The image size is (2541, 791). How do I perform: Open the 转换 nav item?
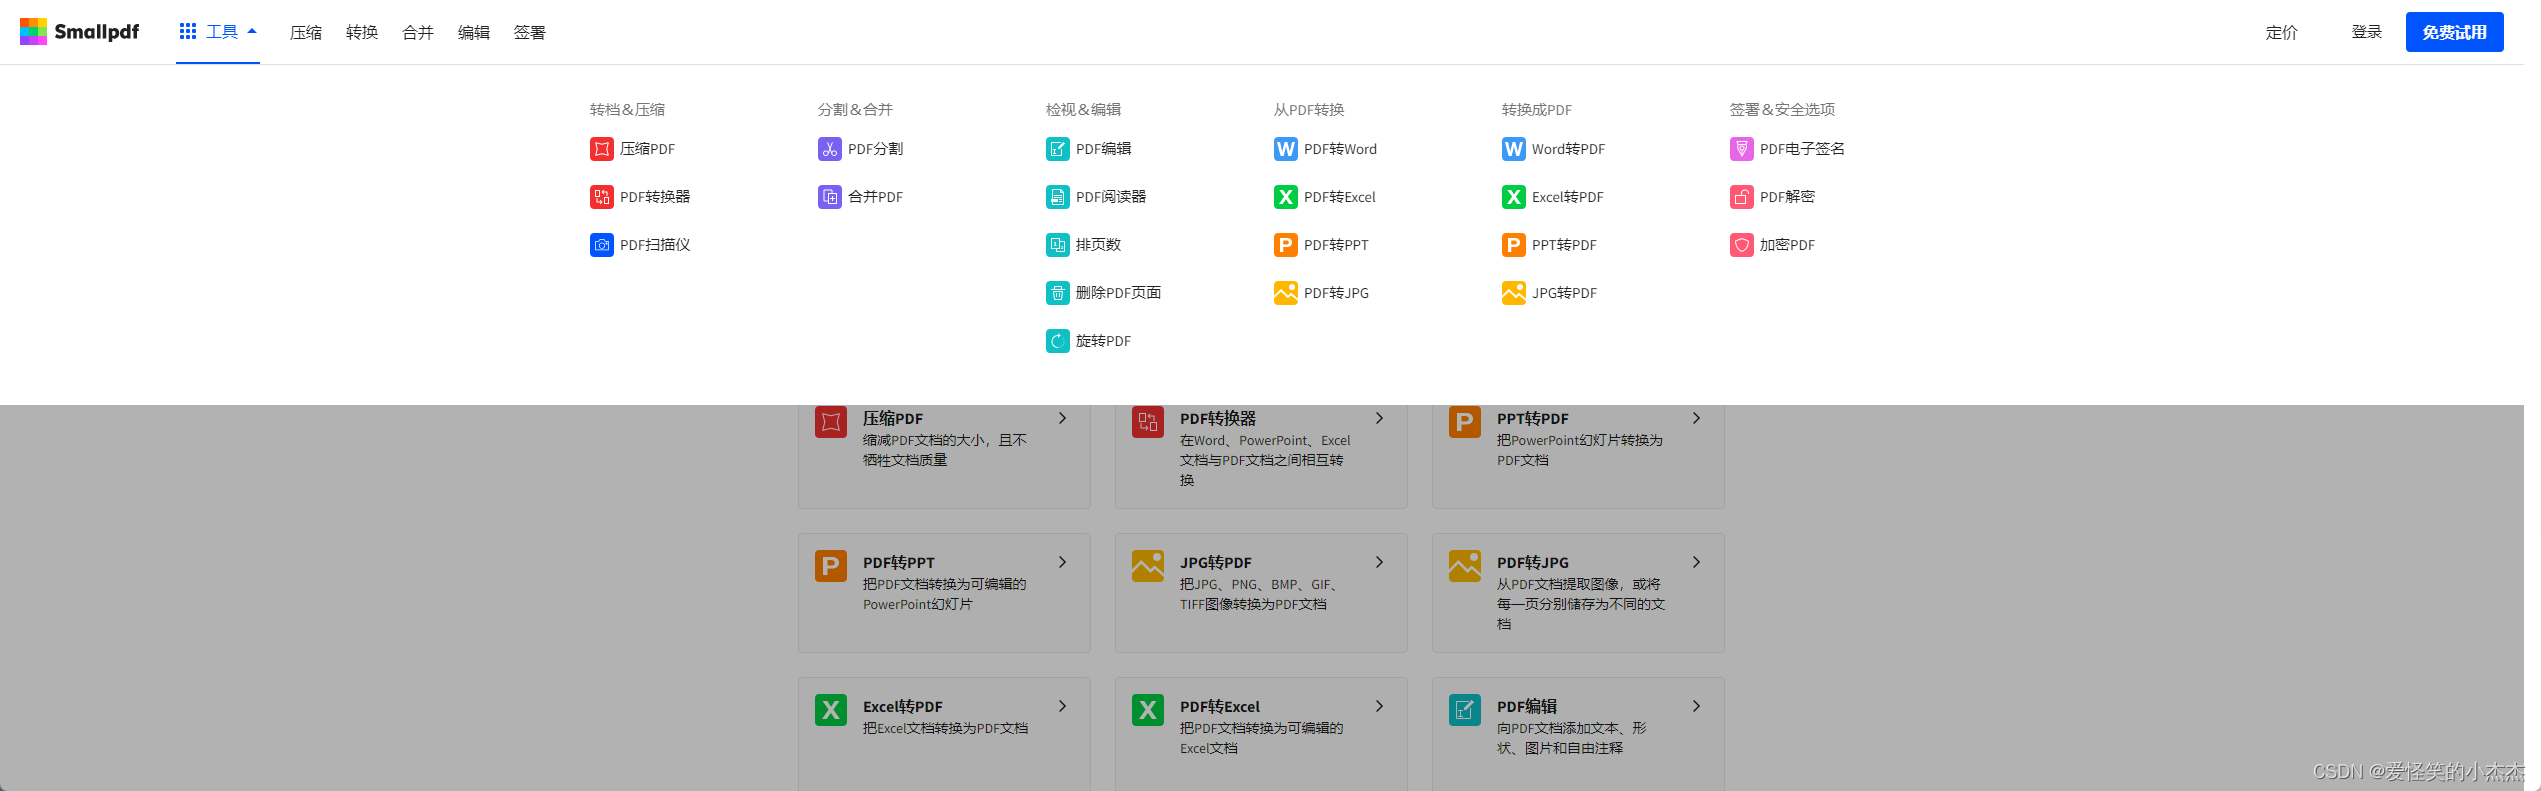(x=362, y=32)
